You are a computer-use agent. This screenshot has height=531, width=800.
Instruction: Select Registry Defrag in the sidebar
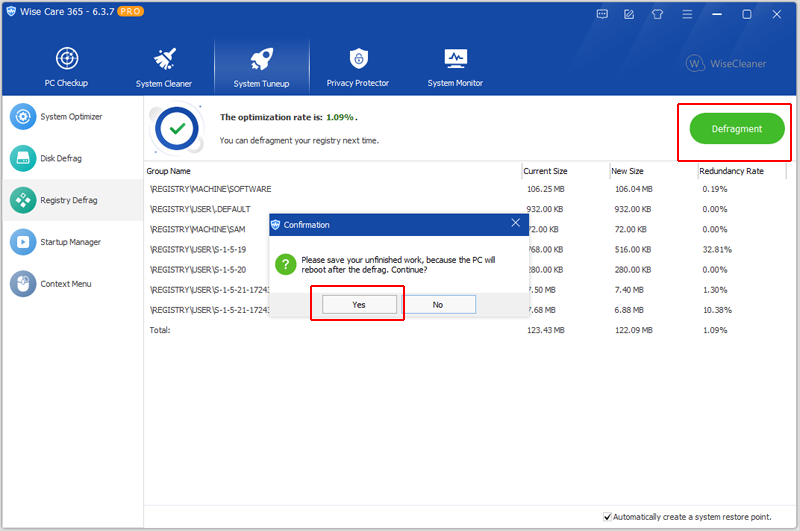[72, 200]
